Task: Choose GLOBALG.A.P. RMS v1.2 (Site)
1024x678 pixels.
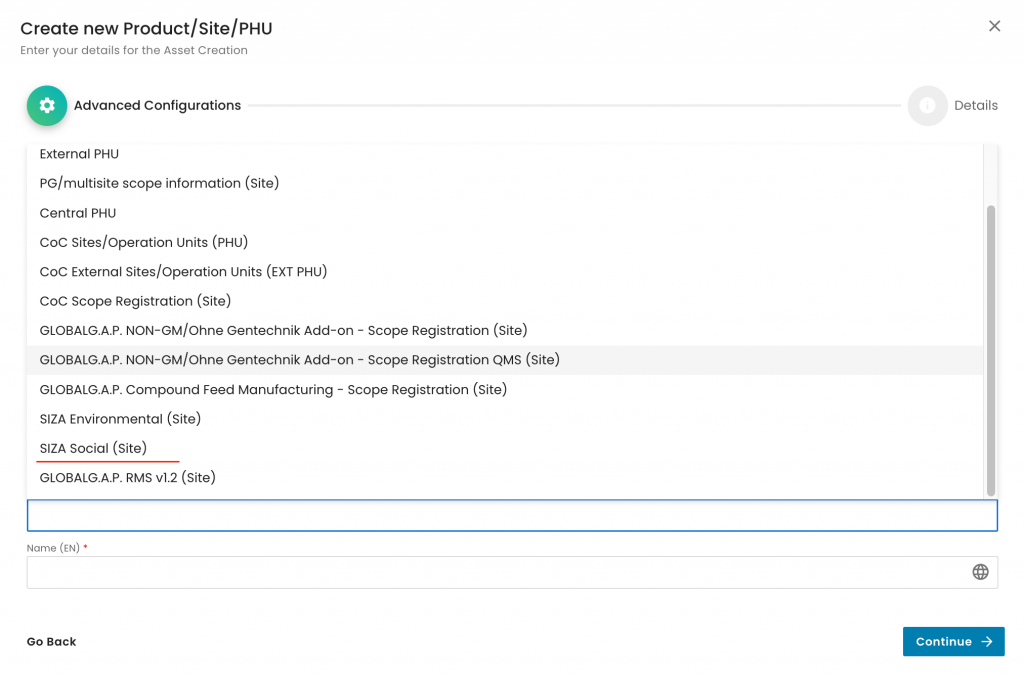Action: 127,478
